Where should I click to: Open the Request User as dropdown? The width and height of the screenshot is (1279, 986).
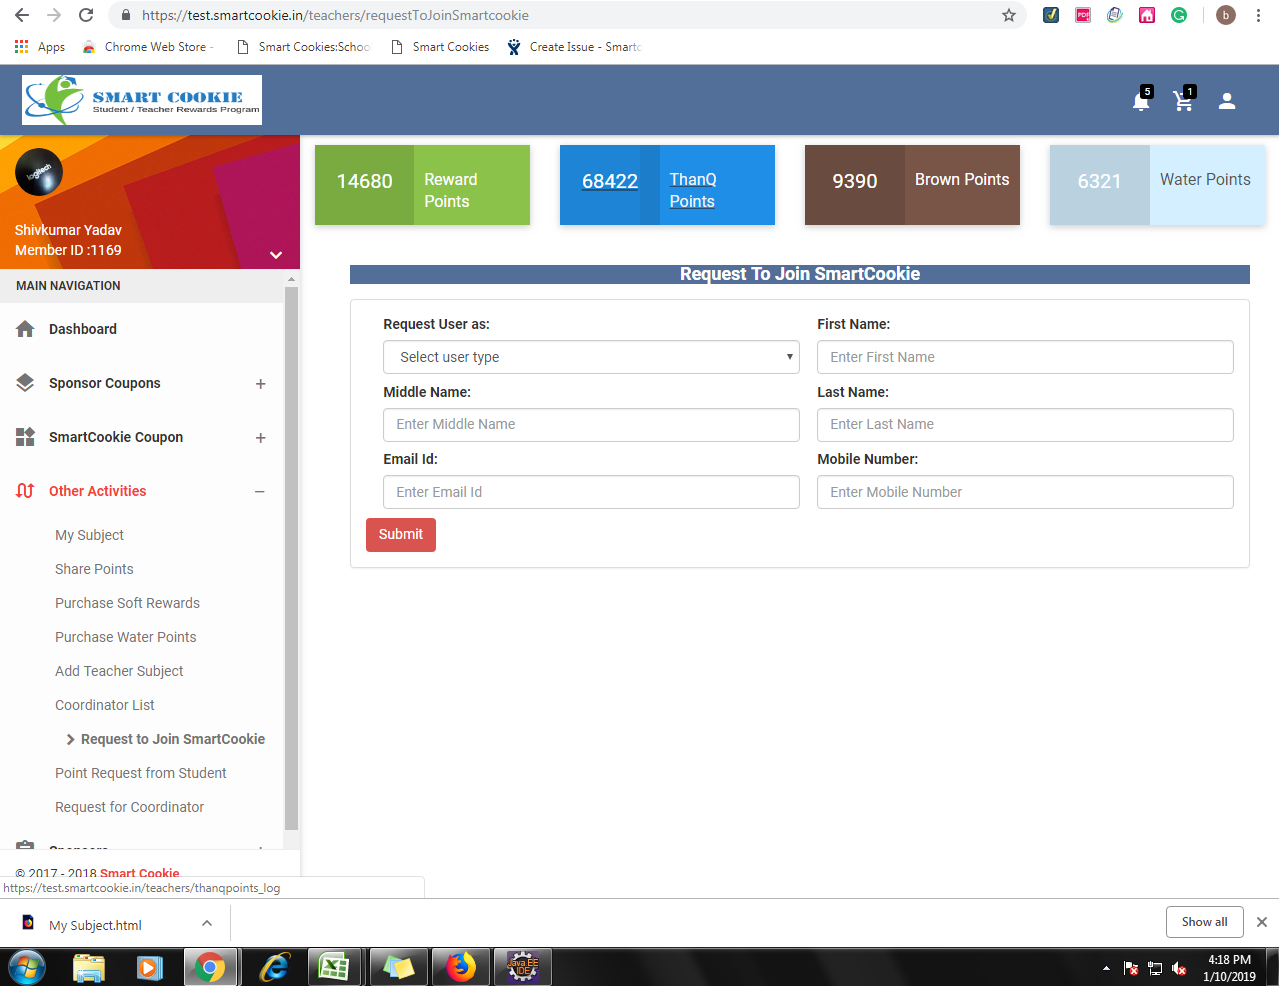(x=590, y=357)
